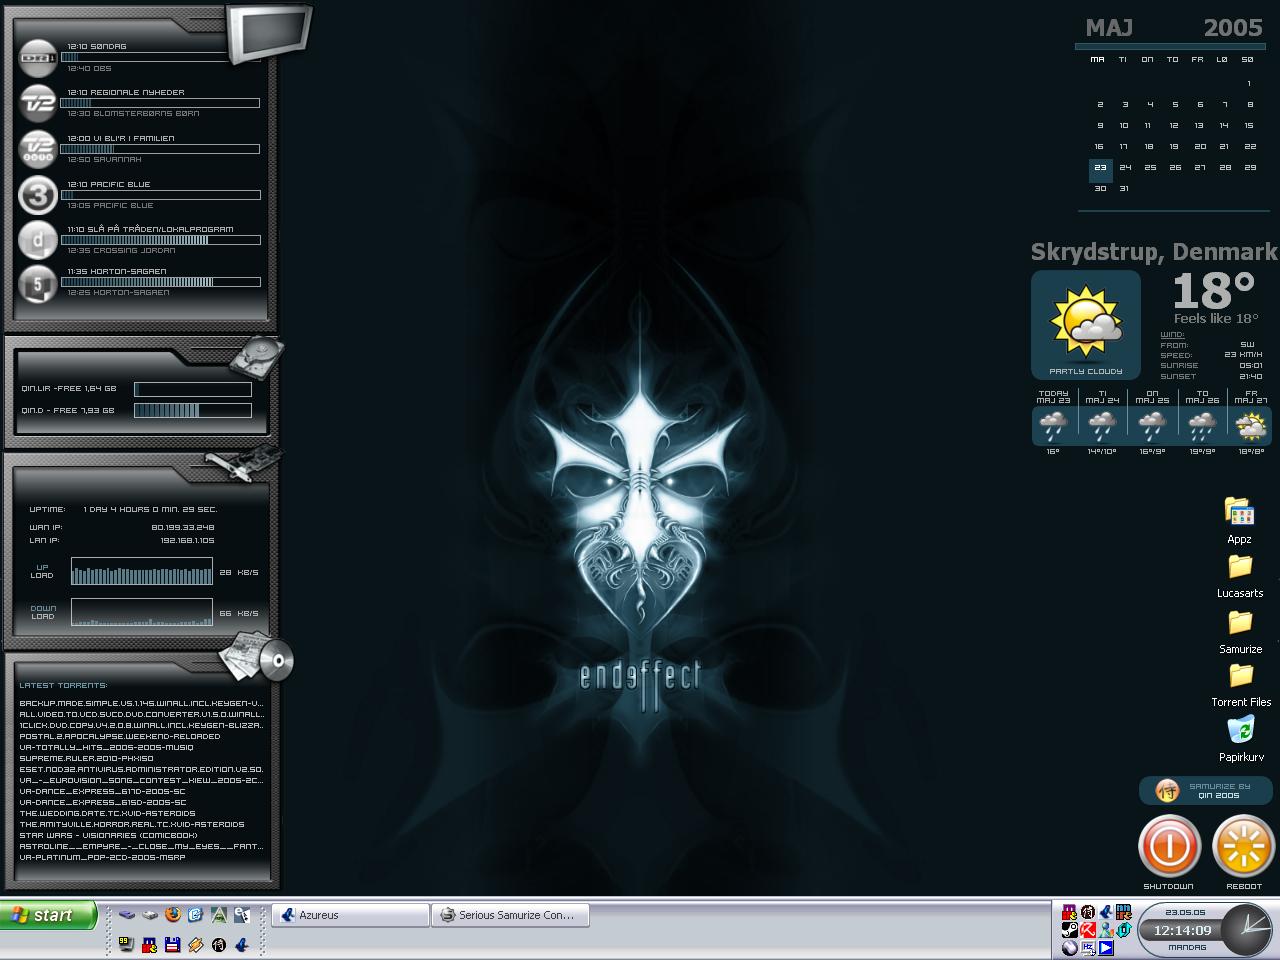Click the Steam tray icon

(x=1070, y=930)
